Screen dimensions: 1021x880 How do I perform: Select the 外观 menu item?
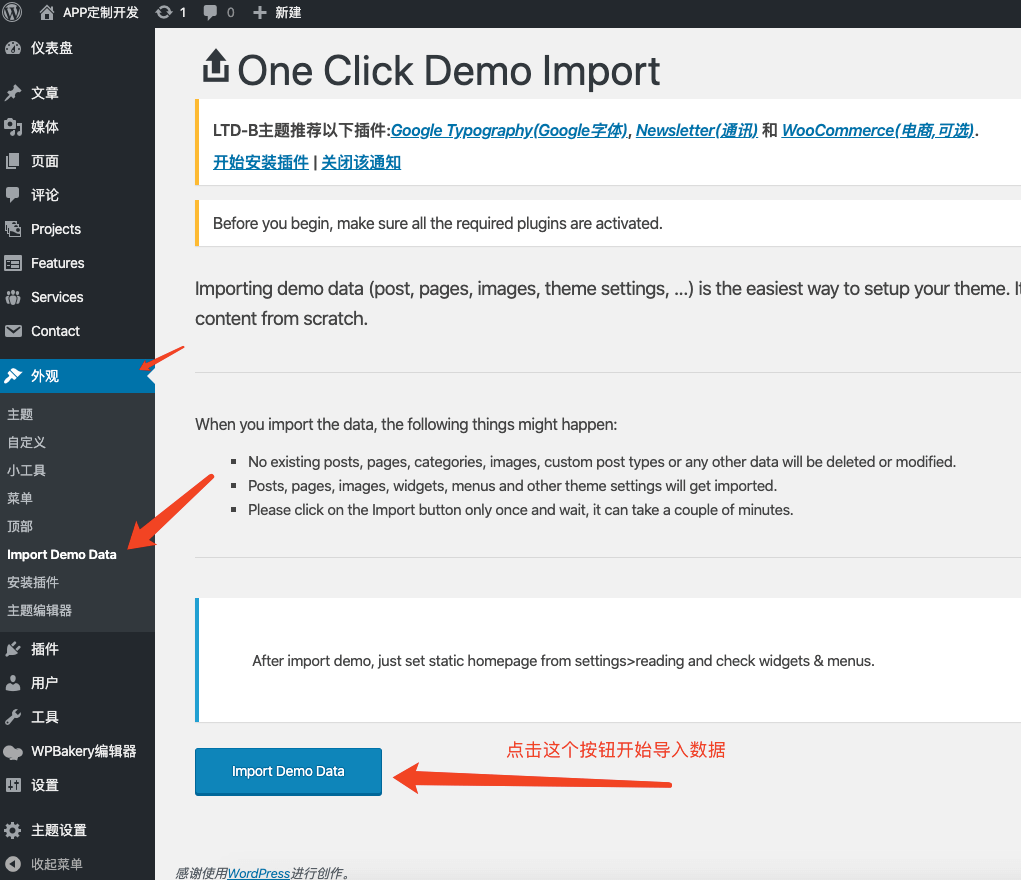pyautogui.click(x=77, y=376)
